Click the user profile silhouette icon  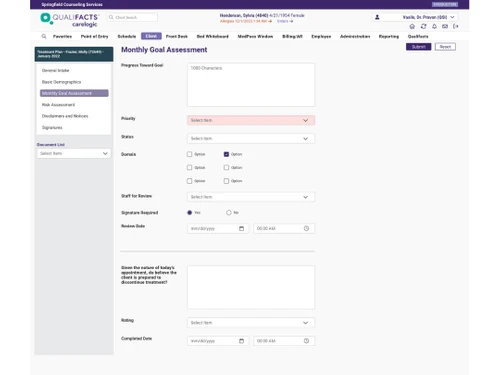pos(377,17)
